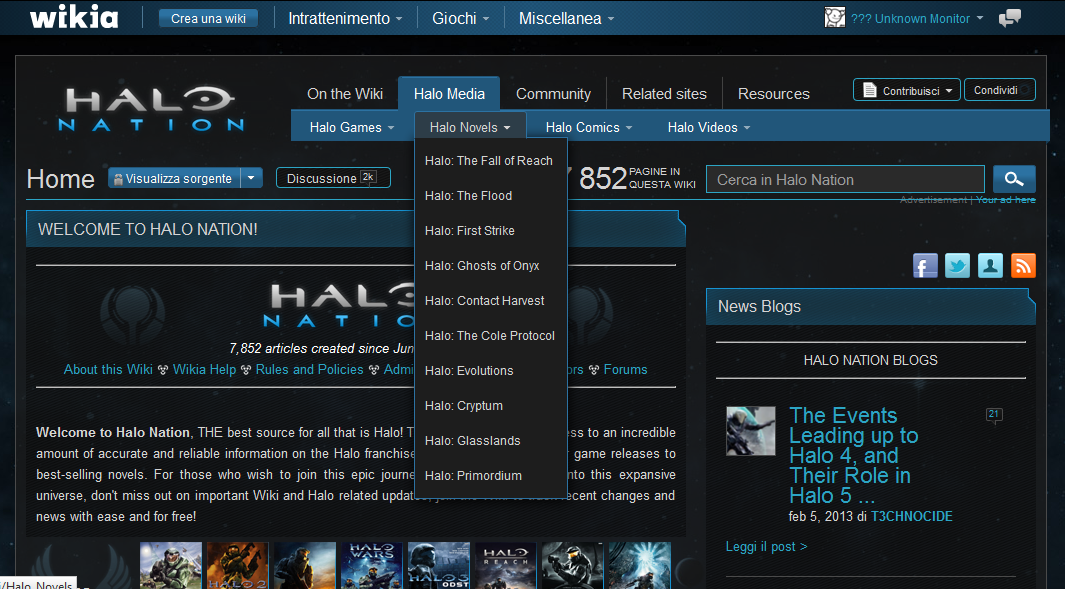Click the 852 pagine in questa wiki counter

click(x=637, y=178)
